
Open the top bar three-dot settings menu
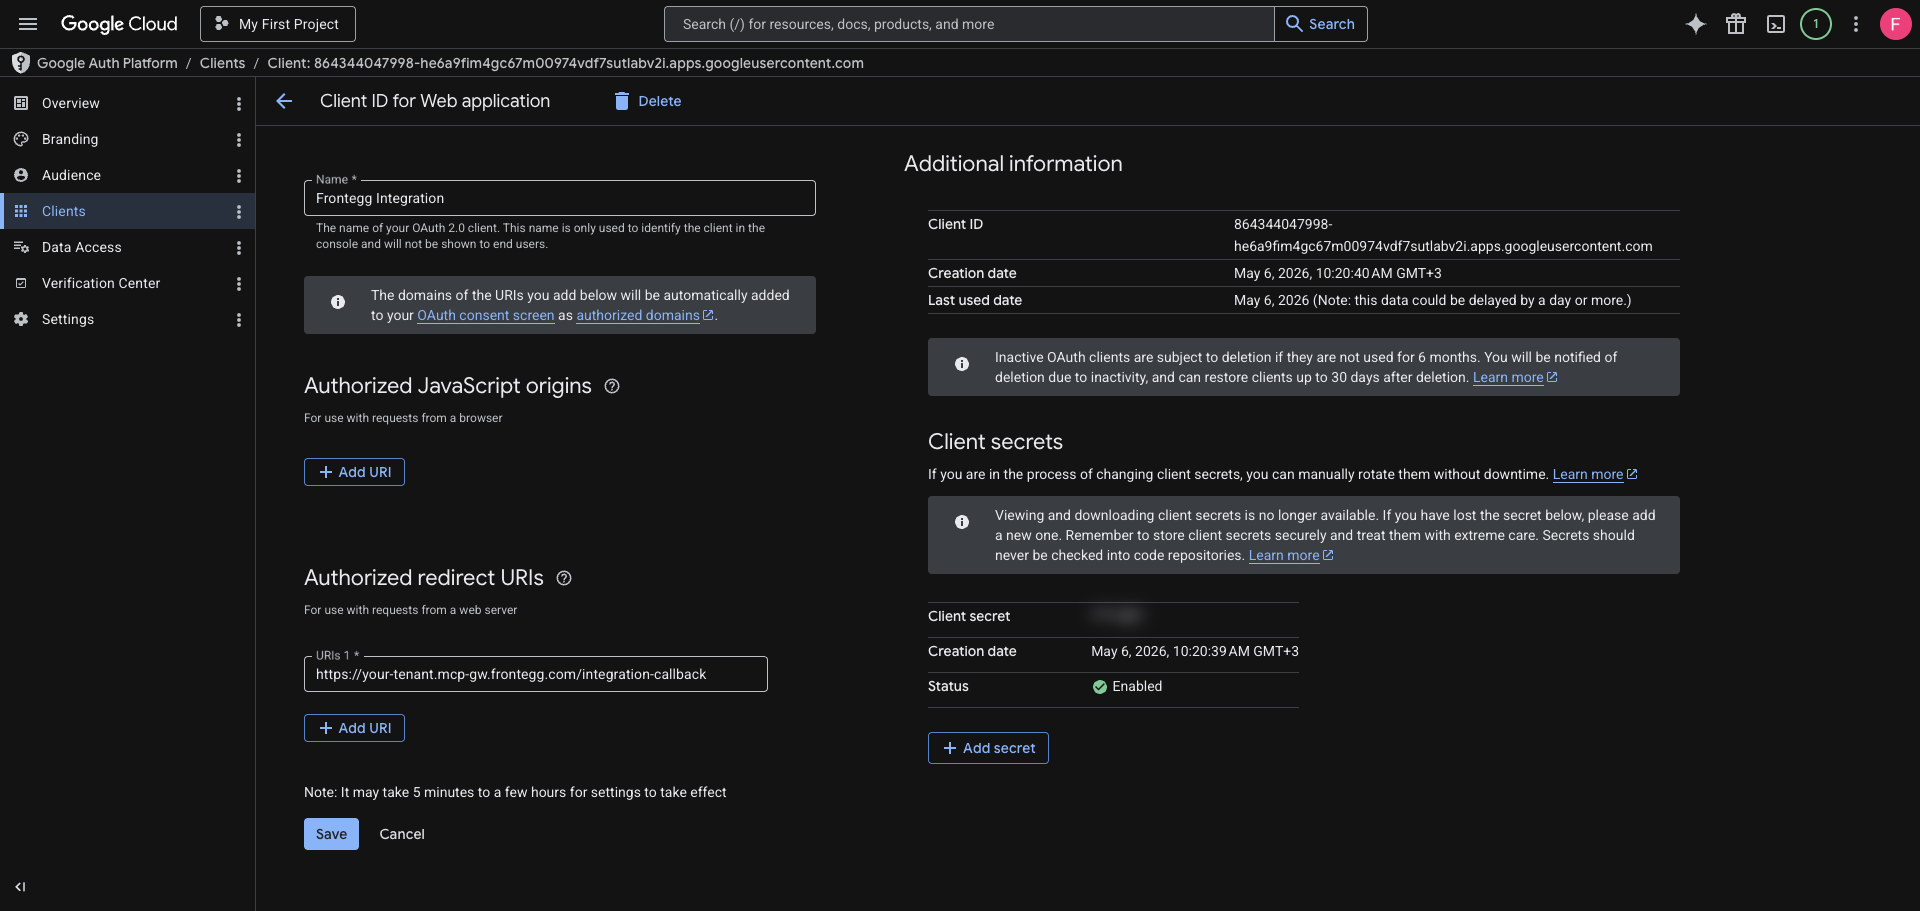pos(1856,24)
